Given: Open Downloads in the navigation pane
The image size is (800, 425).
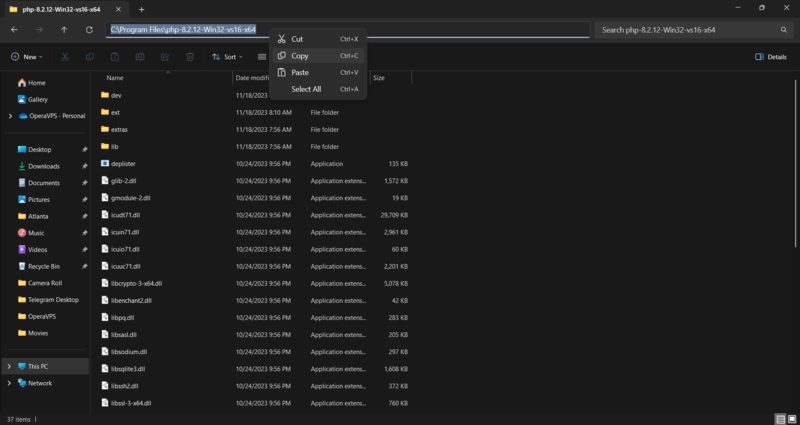Looking at the screenshot, I should [44, 166].
